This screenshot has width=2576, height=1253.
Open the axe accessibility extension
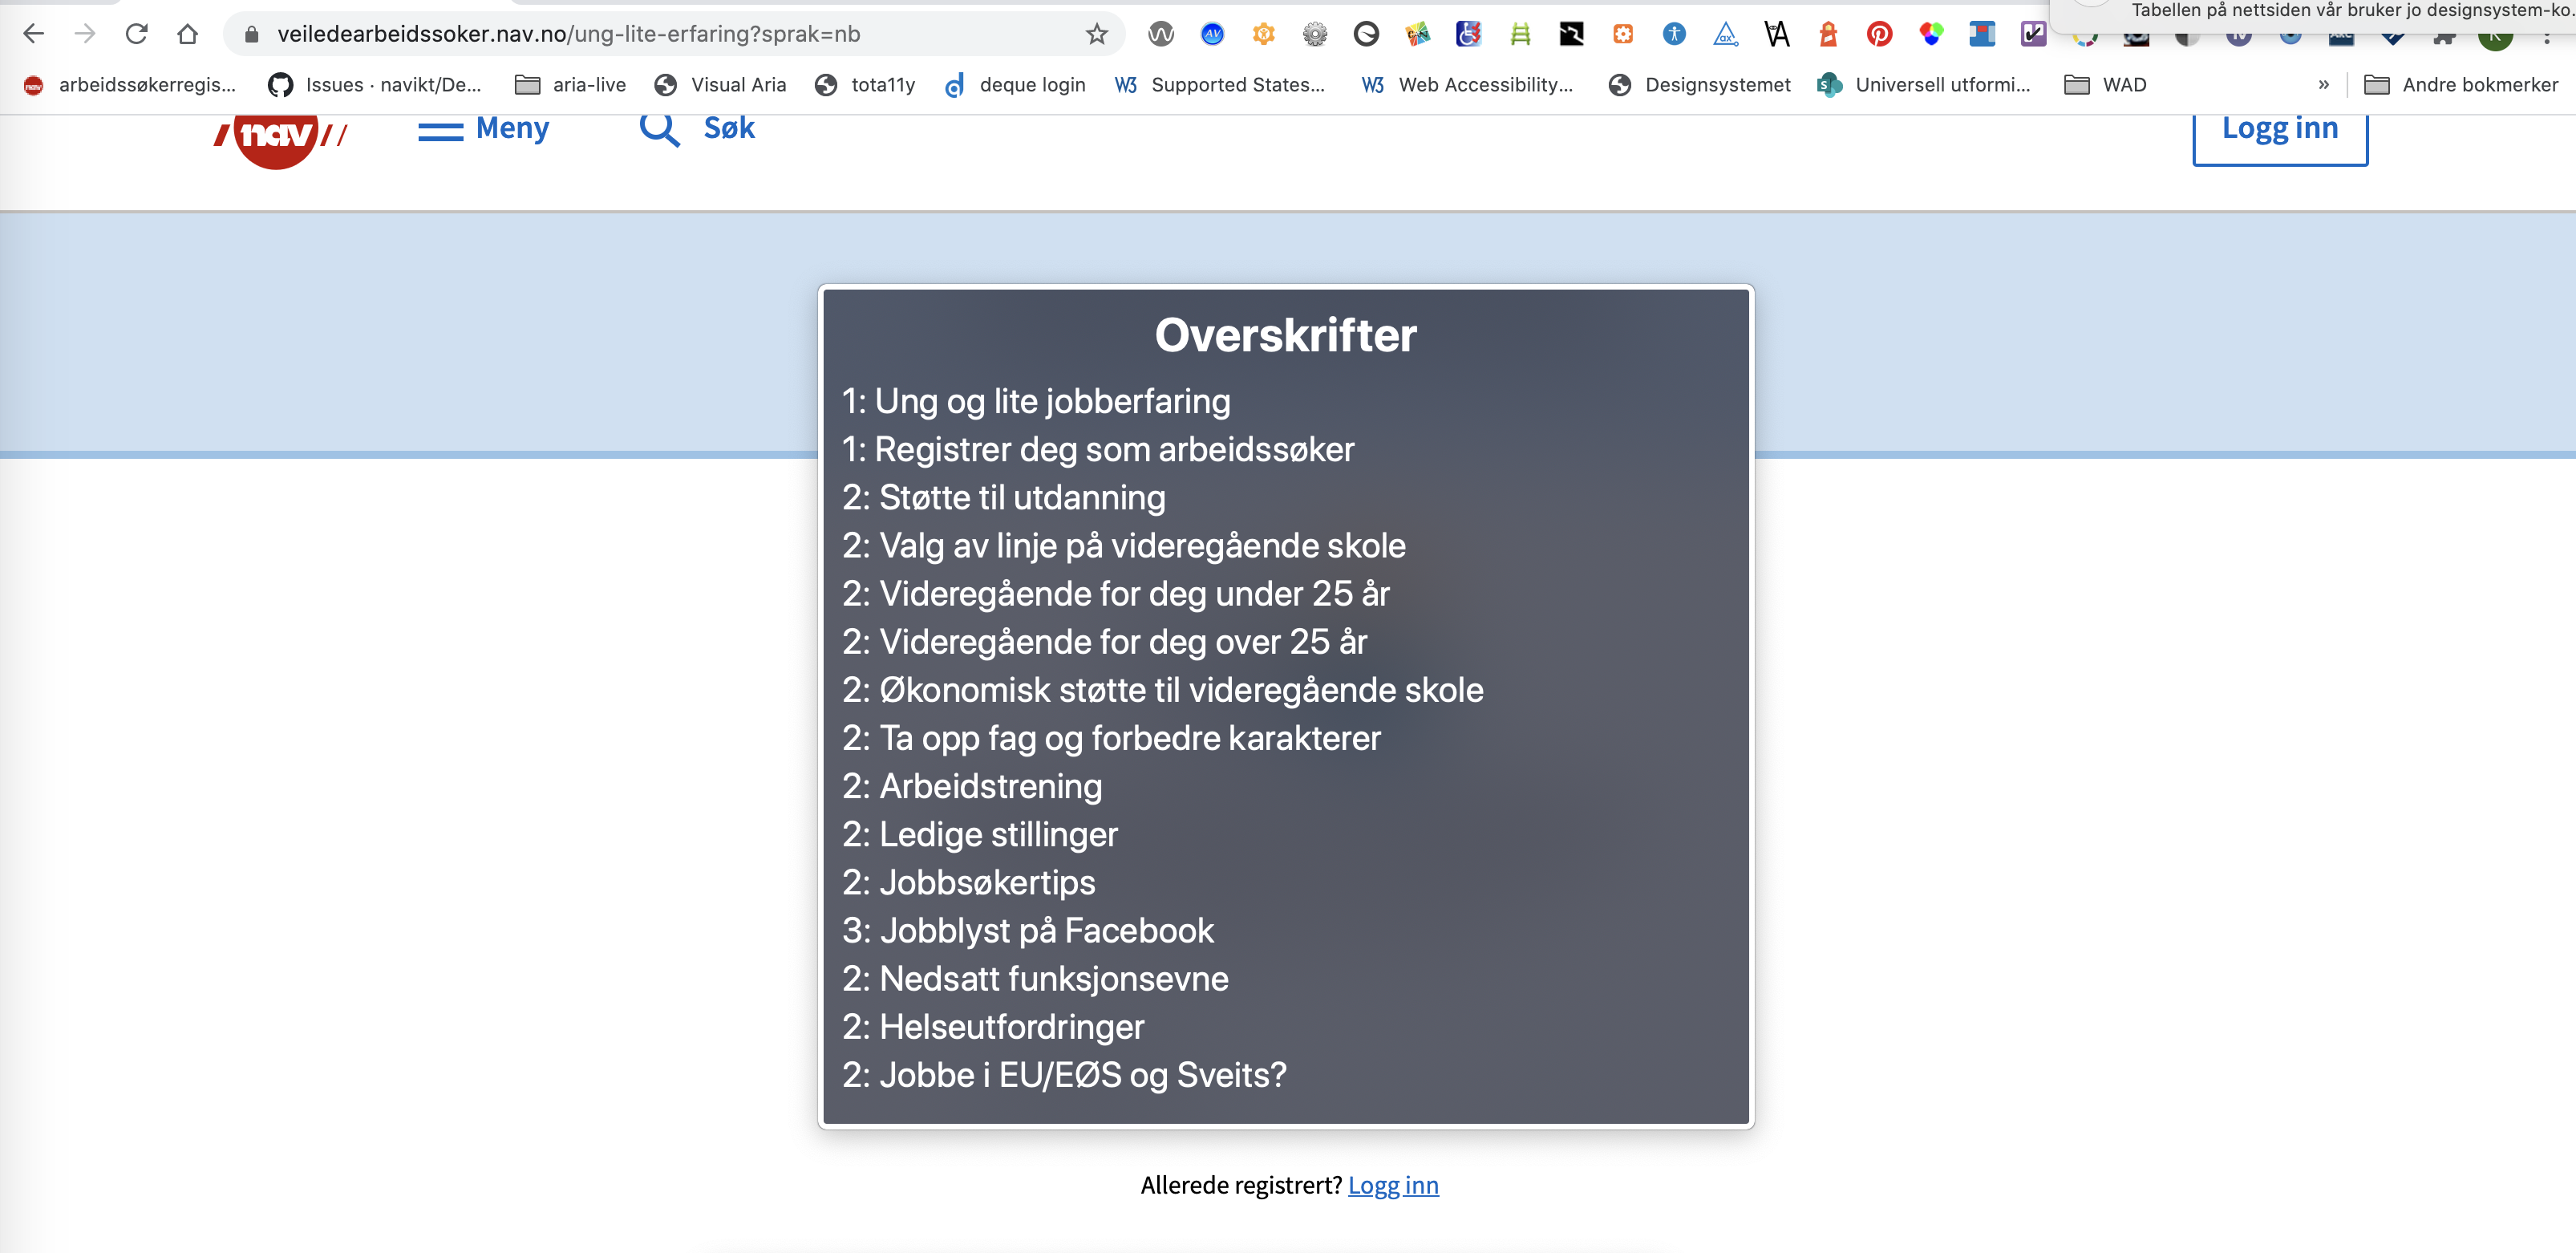tap(1725, 34)
